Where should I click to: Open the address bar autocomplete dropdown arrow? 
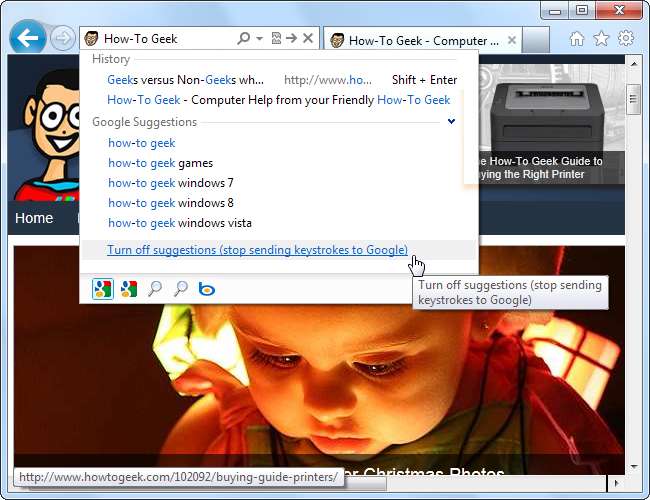(260, 39)
